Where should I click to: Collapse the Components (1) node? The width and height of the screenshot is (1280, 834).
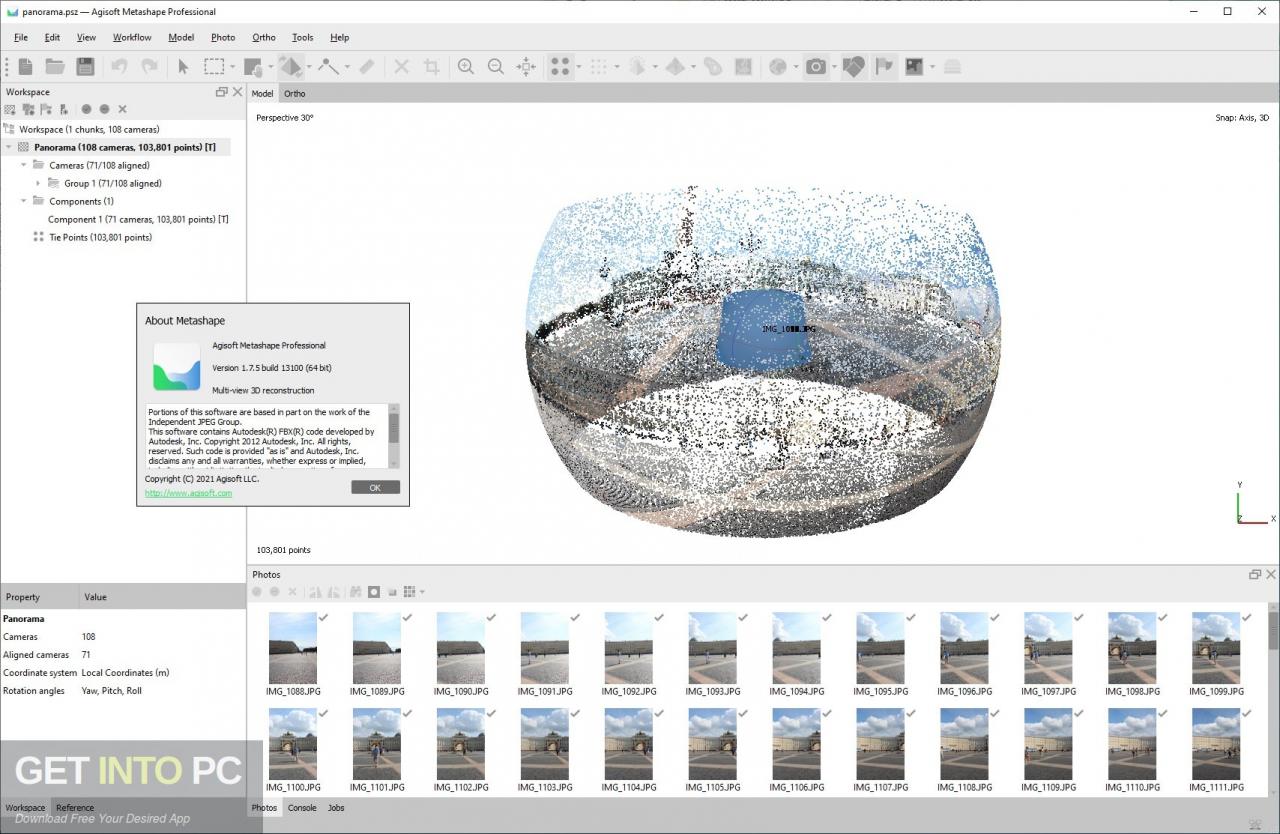pyautogui.click(x=24, y=201)
